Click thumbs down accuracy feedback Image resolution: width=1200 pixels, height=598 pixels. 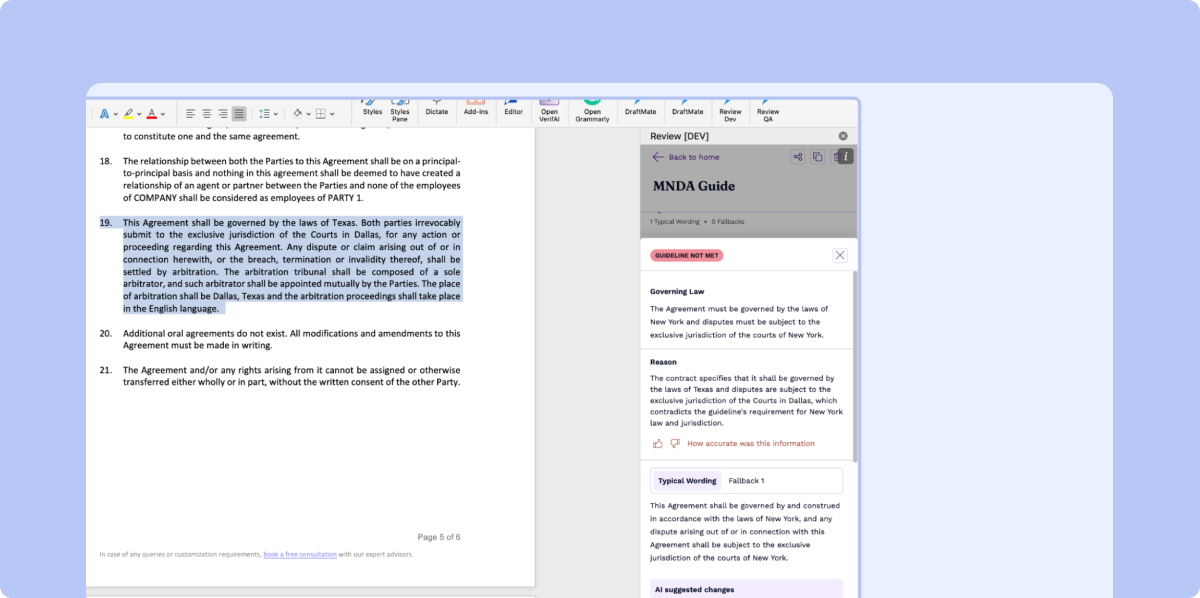675,443
